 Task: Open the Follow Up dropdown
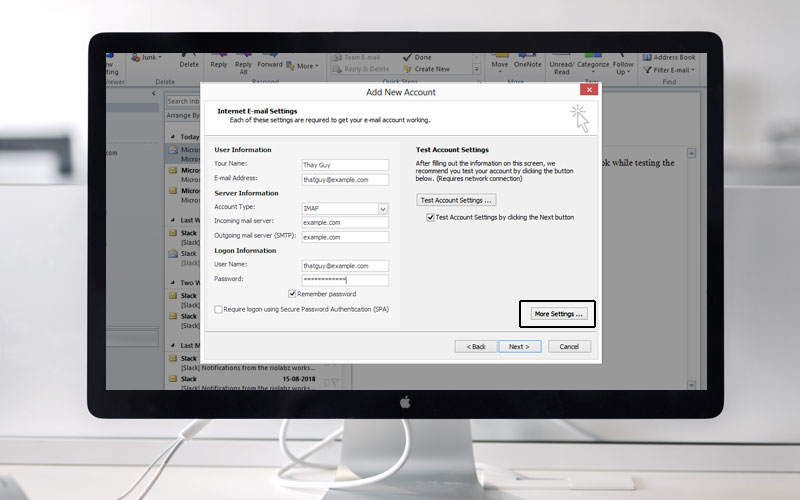622,65
